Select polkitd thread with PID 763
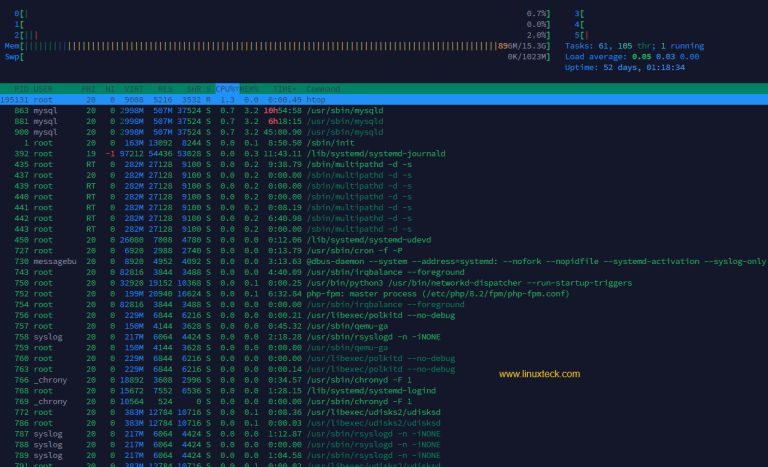The height and width of the screenshot is (467, 768). point(384,369)
